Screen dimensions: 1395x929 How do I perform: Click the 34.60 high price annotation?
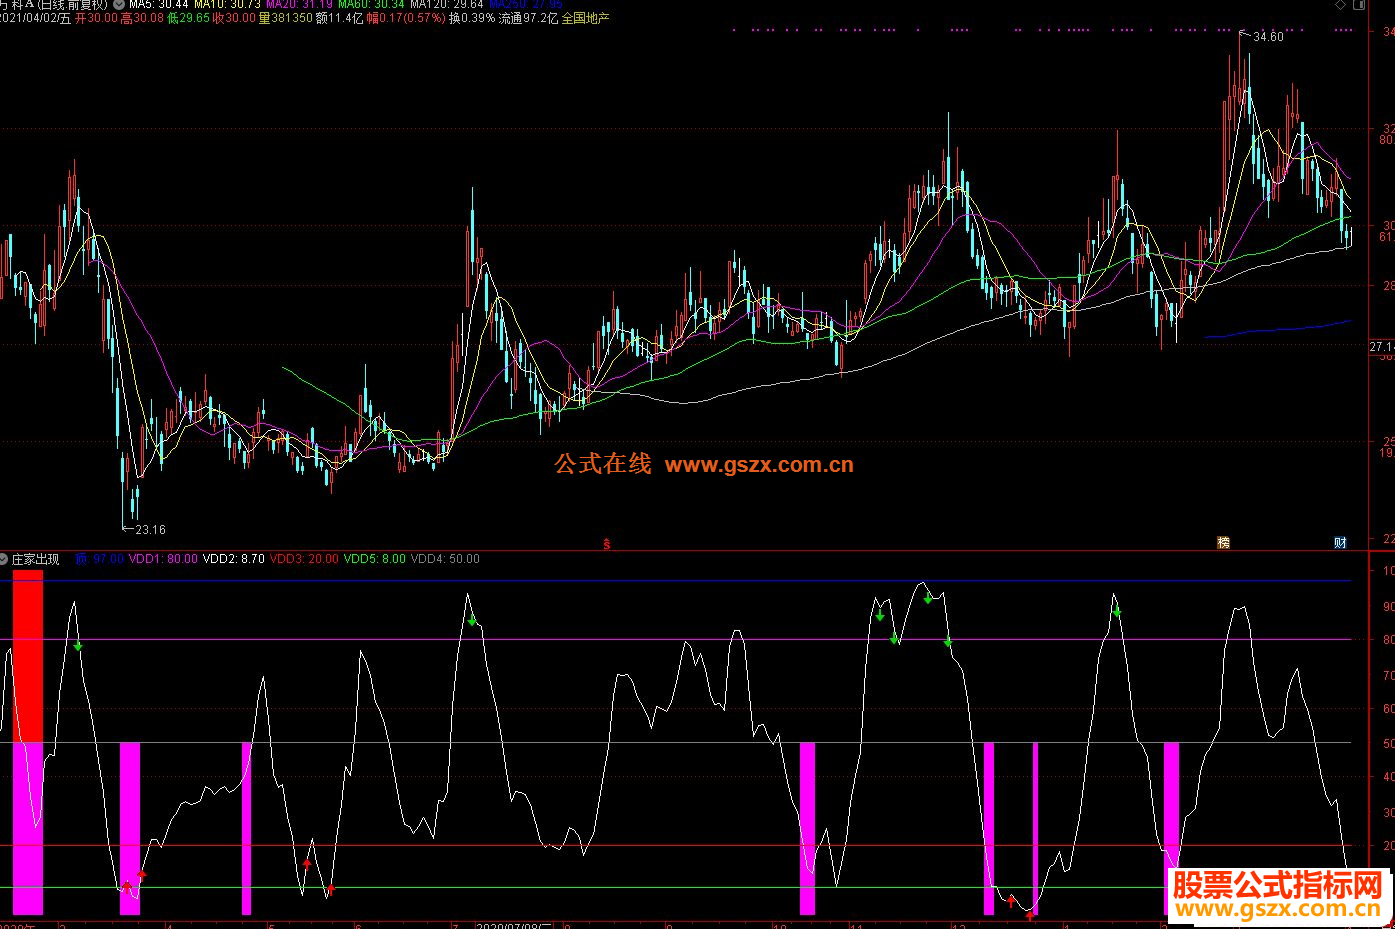[1267, 37]
